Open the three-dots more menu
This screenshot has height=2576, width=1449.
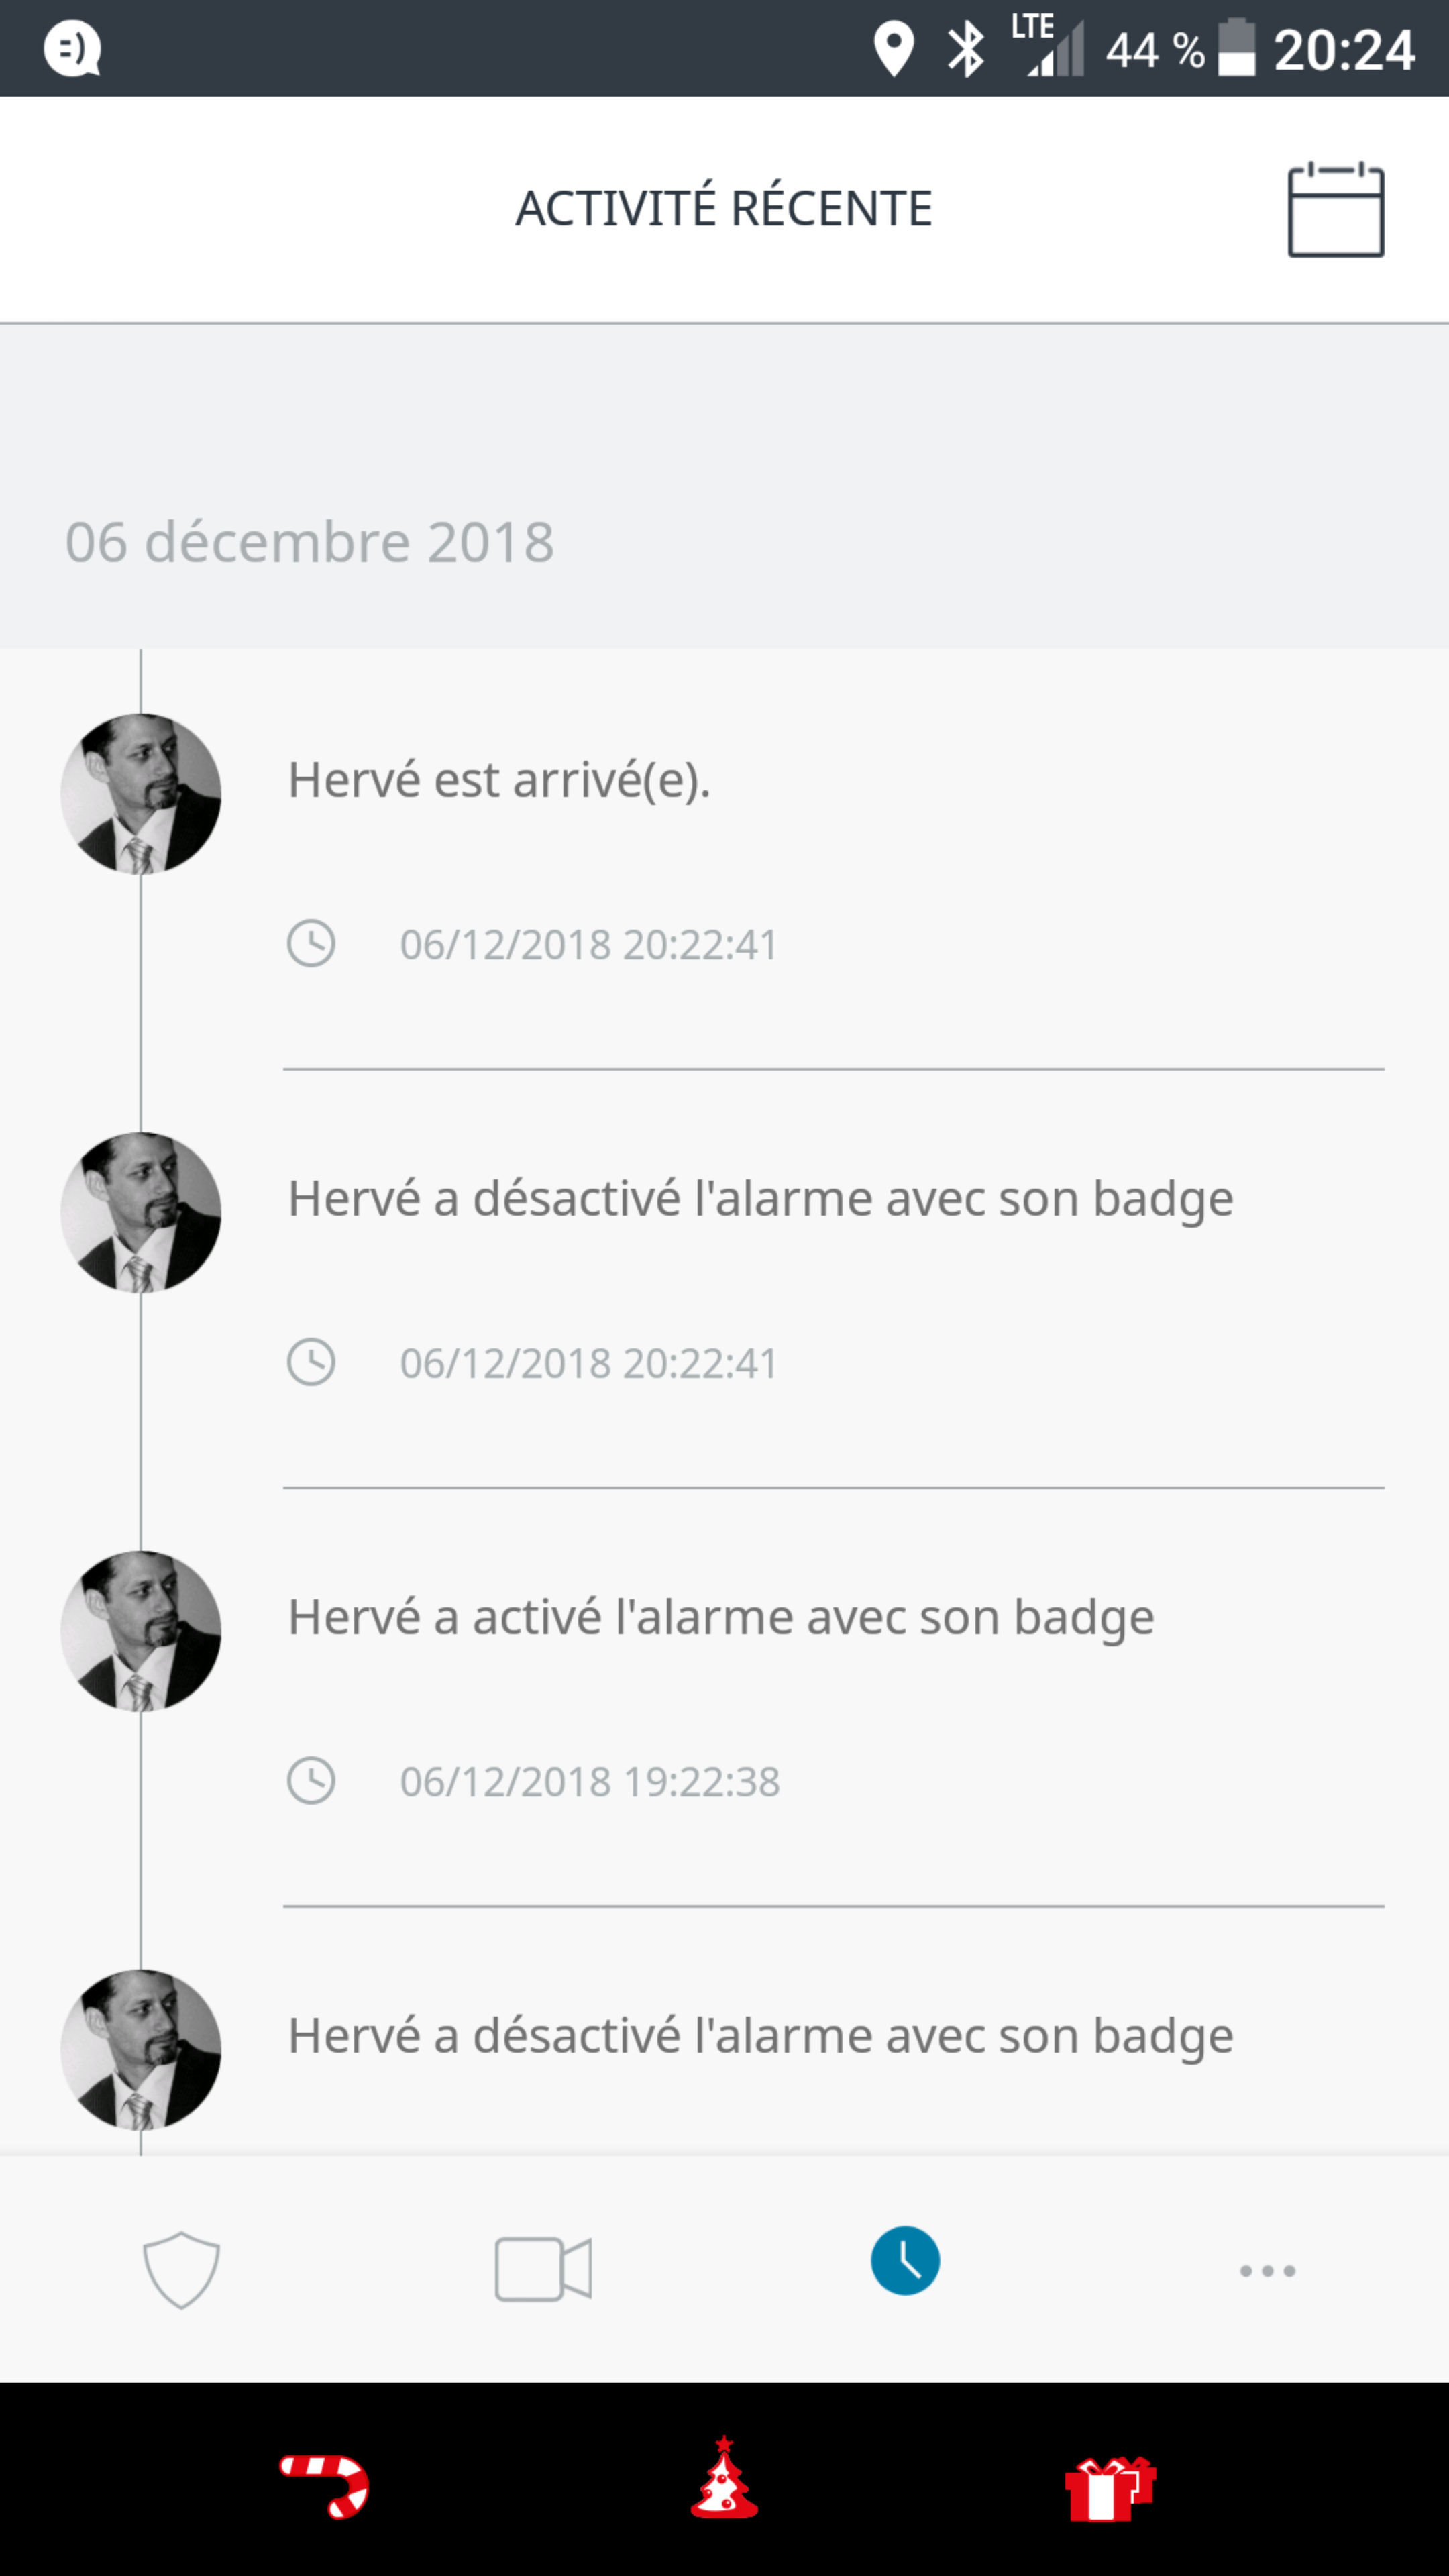(1267, 2270)
